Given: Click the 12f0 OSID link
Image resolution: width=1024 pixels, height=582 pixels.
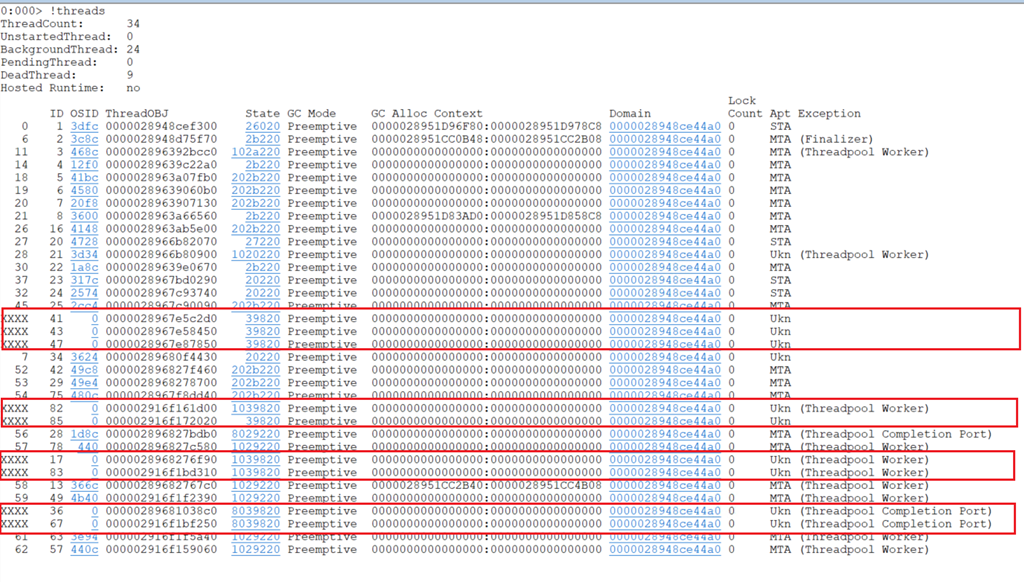Looking at the screenshot, I should [x=85, y=165].
